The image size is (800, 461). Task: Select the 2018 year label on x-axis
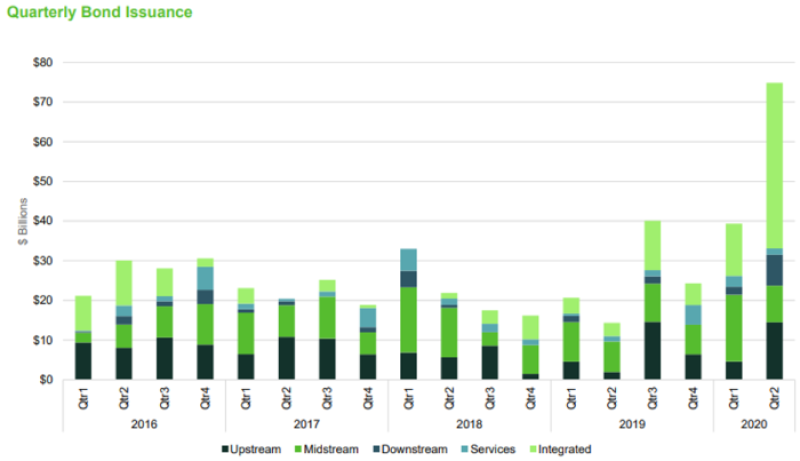coord(469,422)
